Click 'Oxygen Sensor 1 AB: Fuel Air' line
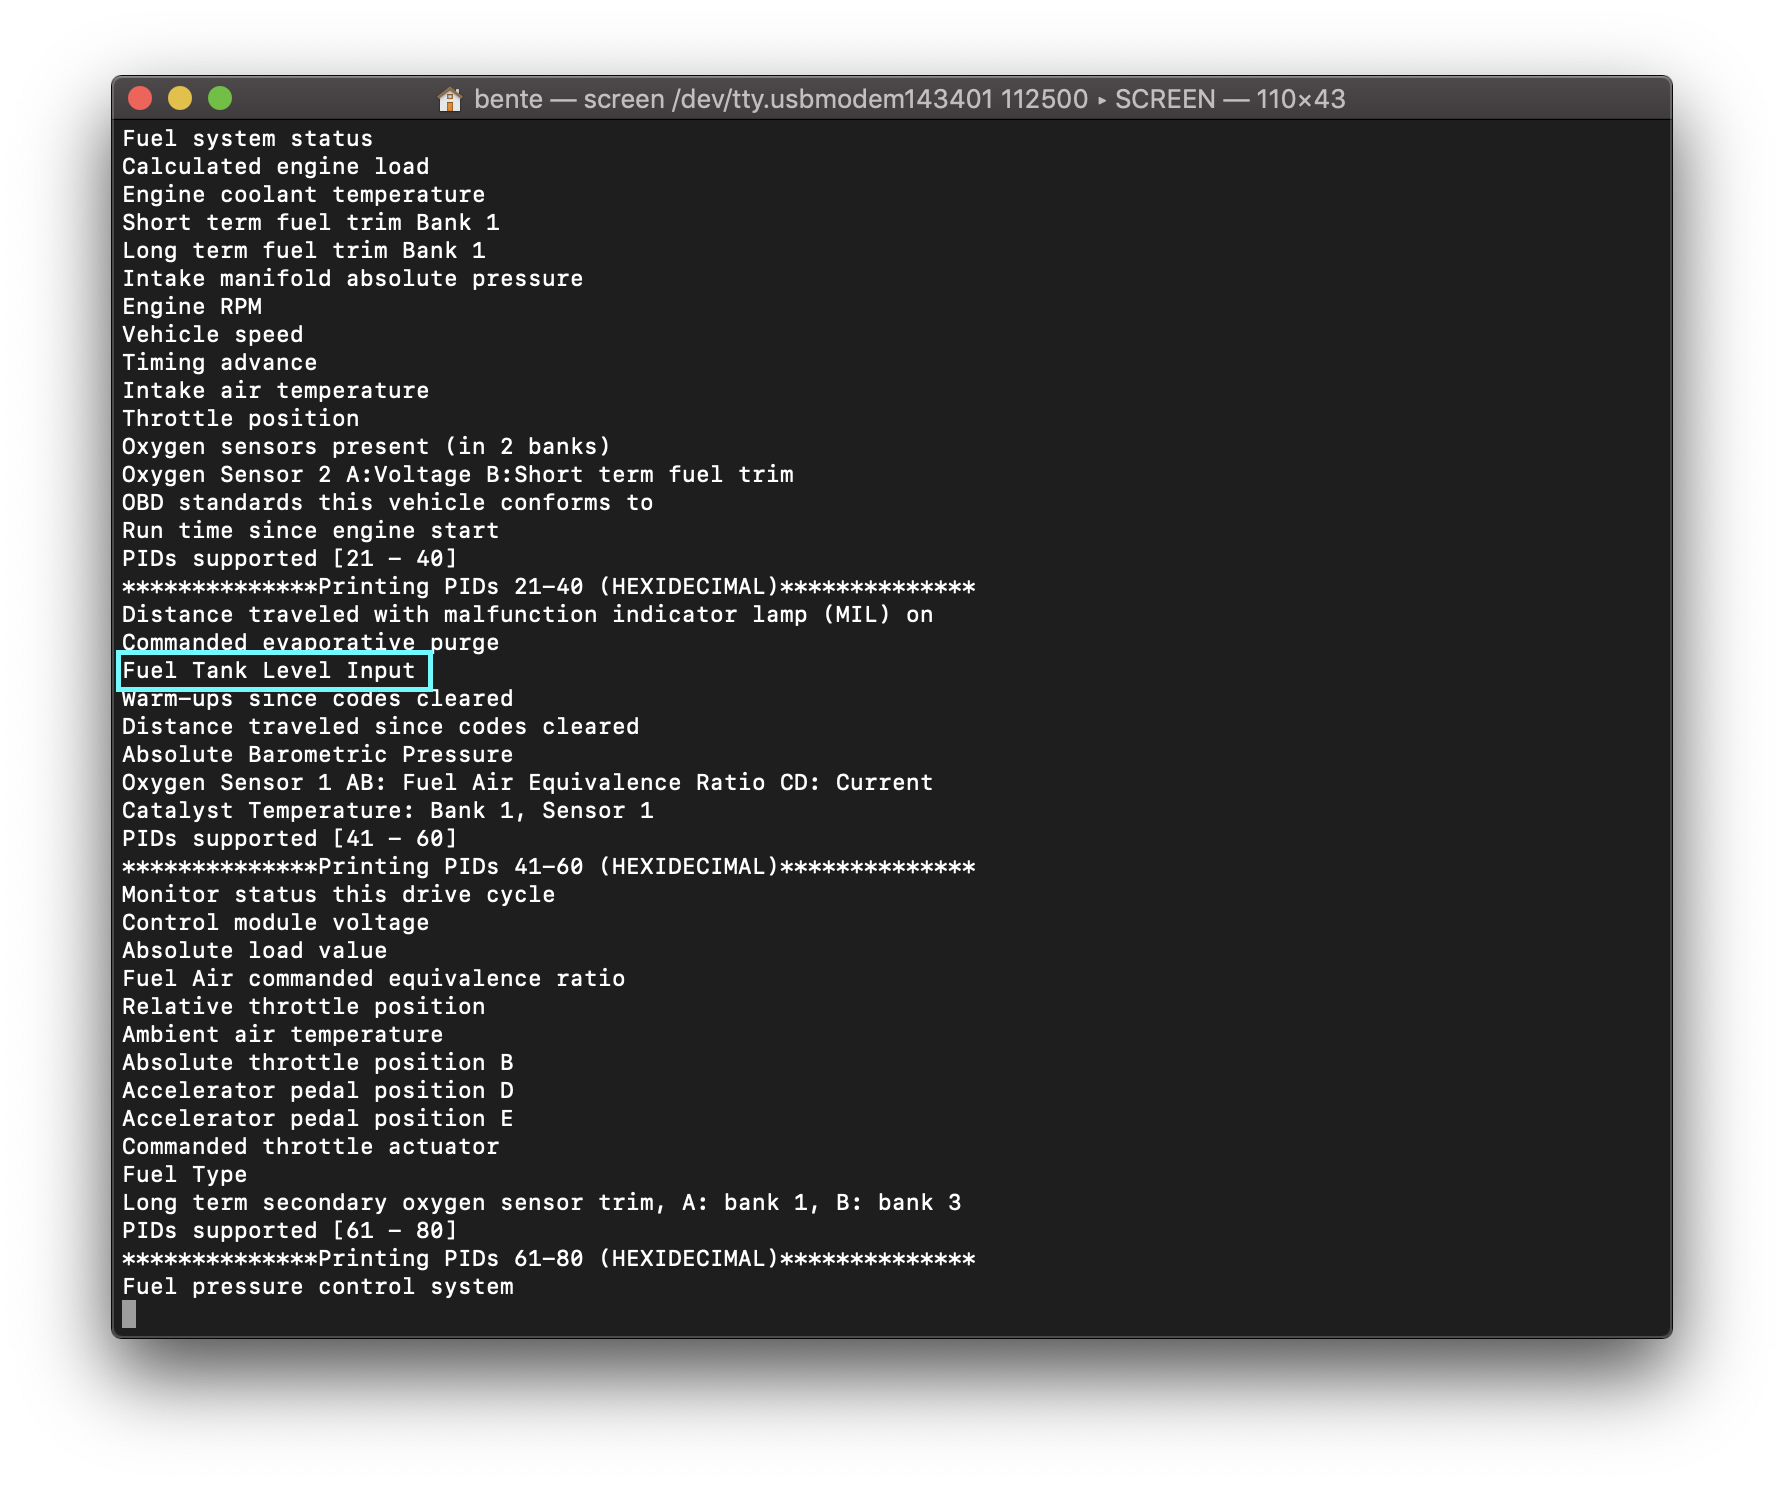1784x1486 pixels. click(x=527, y=783)
